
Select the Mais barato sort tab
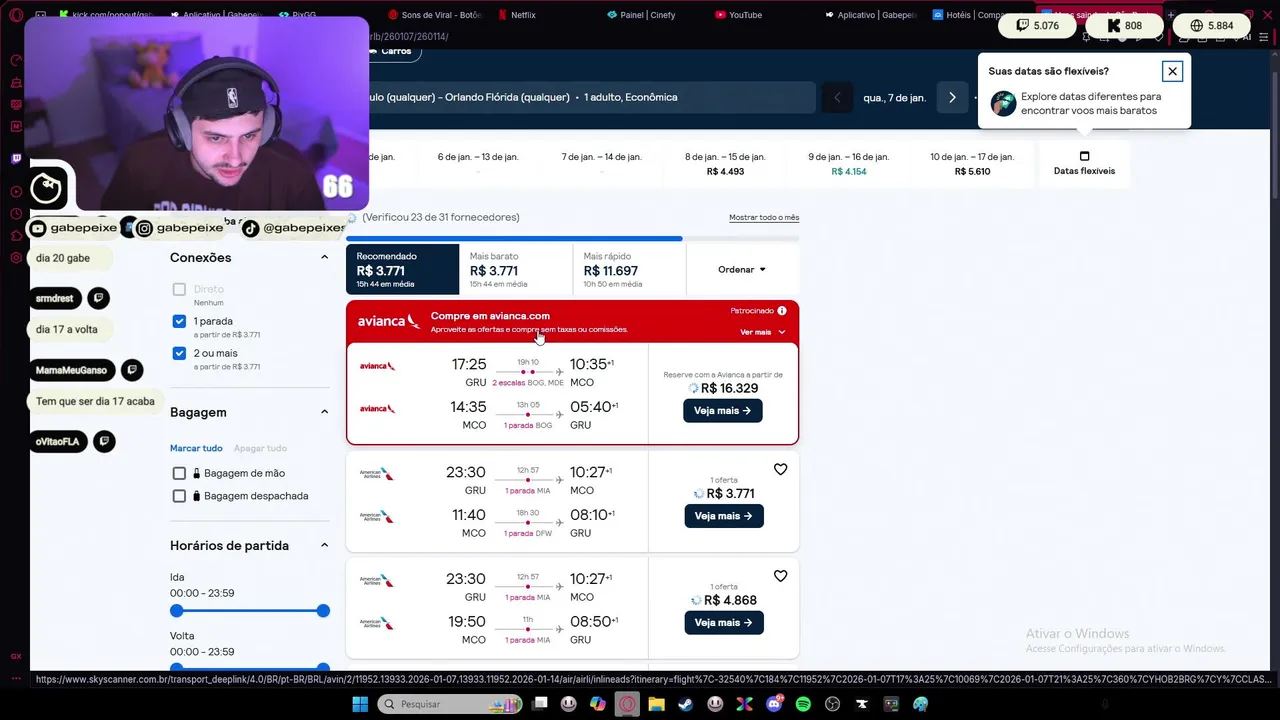click(x=516, y=269)
